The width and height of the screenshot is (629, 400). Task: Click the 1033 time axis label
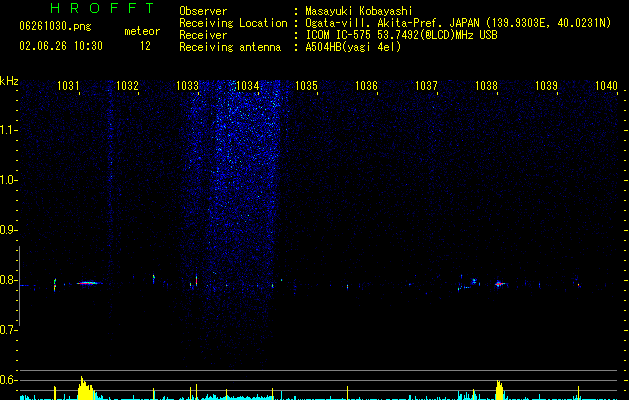(187, 85)
